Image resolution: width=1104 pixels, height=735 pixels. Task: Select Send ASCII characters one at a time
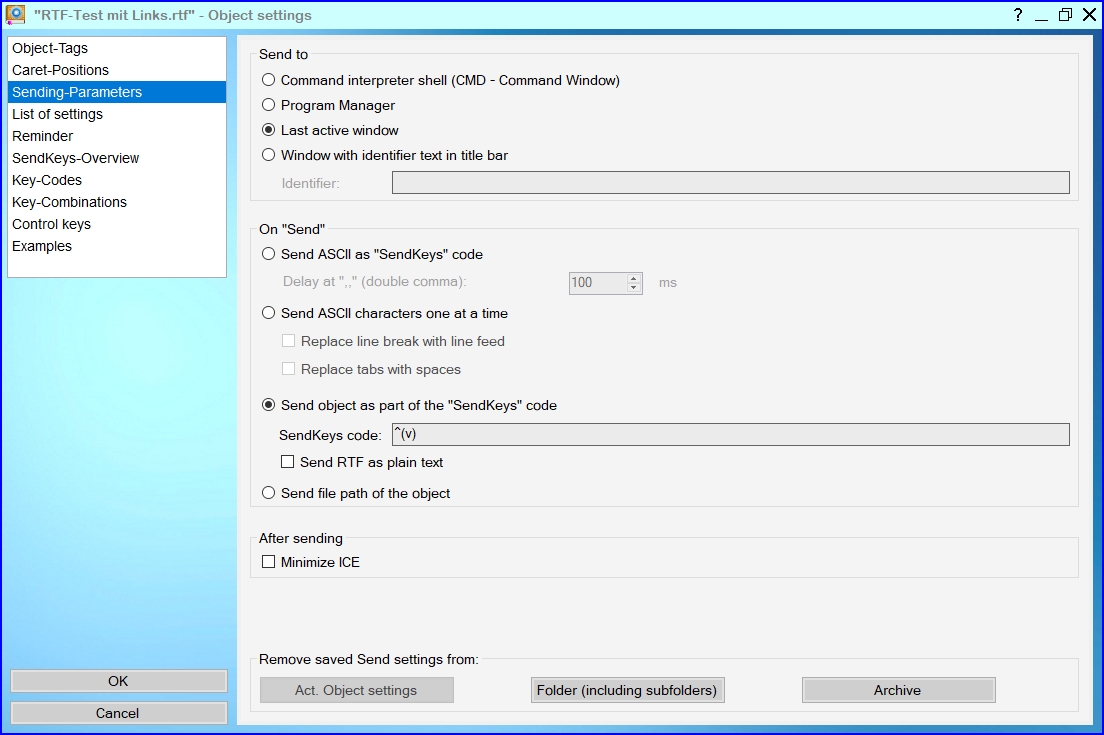[x=268, y=313]
